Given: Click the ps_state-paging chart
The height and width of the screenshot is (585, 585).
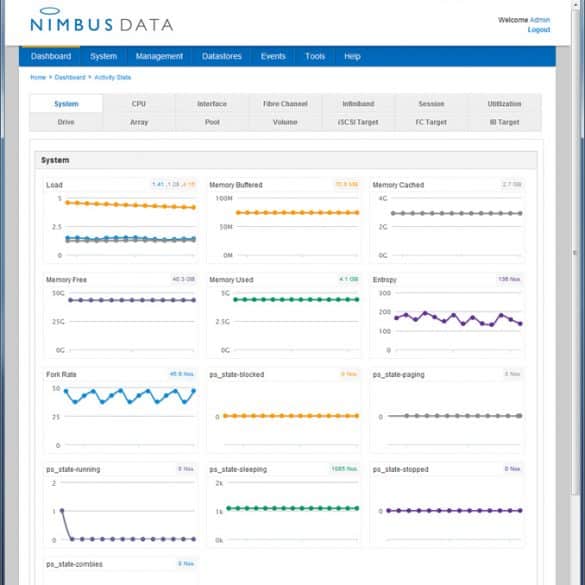Looking at the screenshot, I should (448, 410).
